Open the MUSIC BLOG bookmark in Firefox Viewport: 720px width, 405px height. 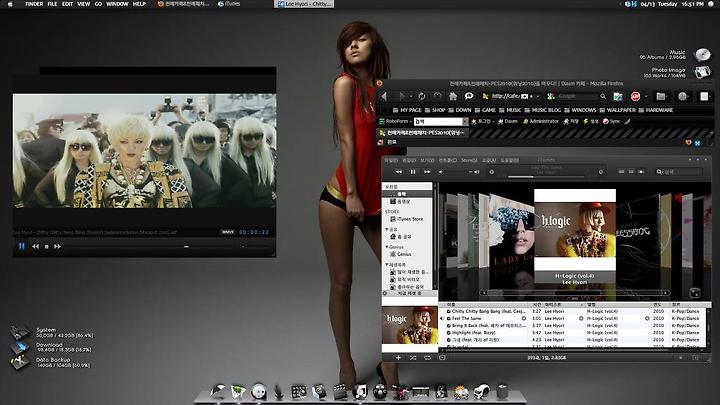[543, 110]
